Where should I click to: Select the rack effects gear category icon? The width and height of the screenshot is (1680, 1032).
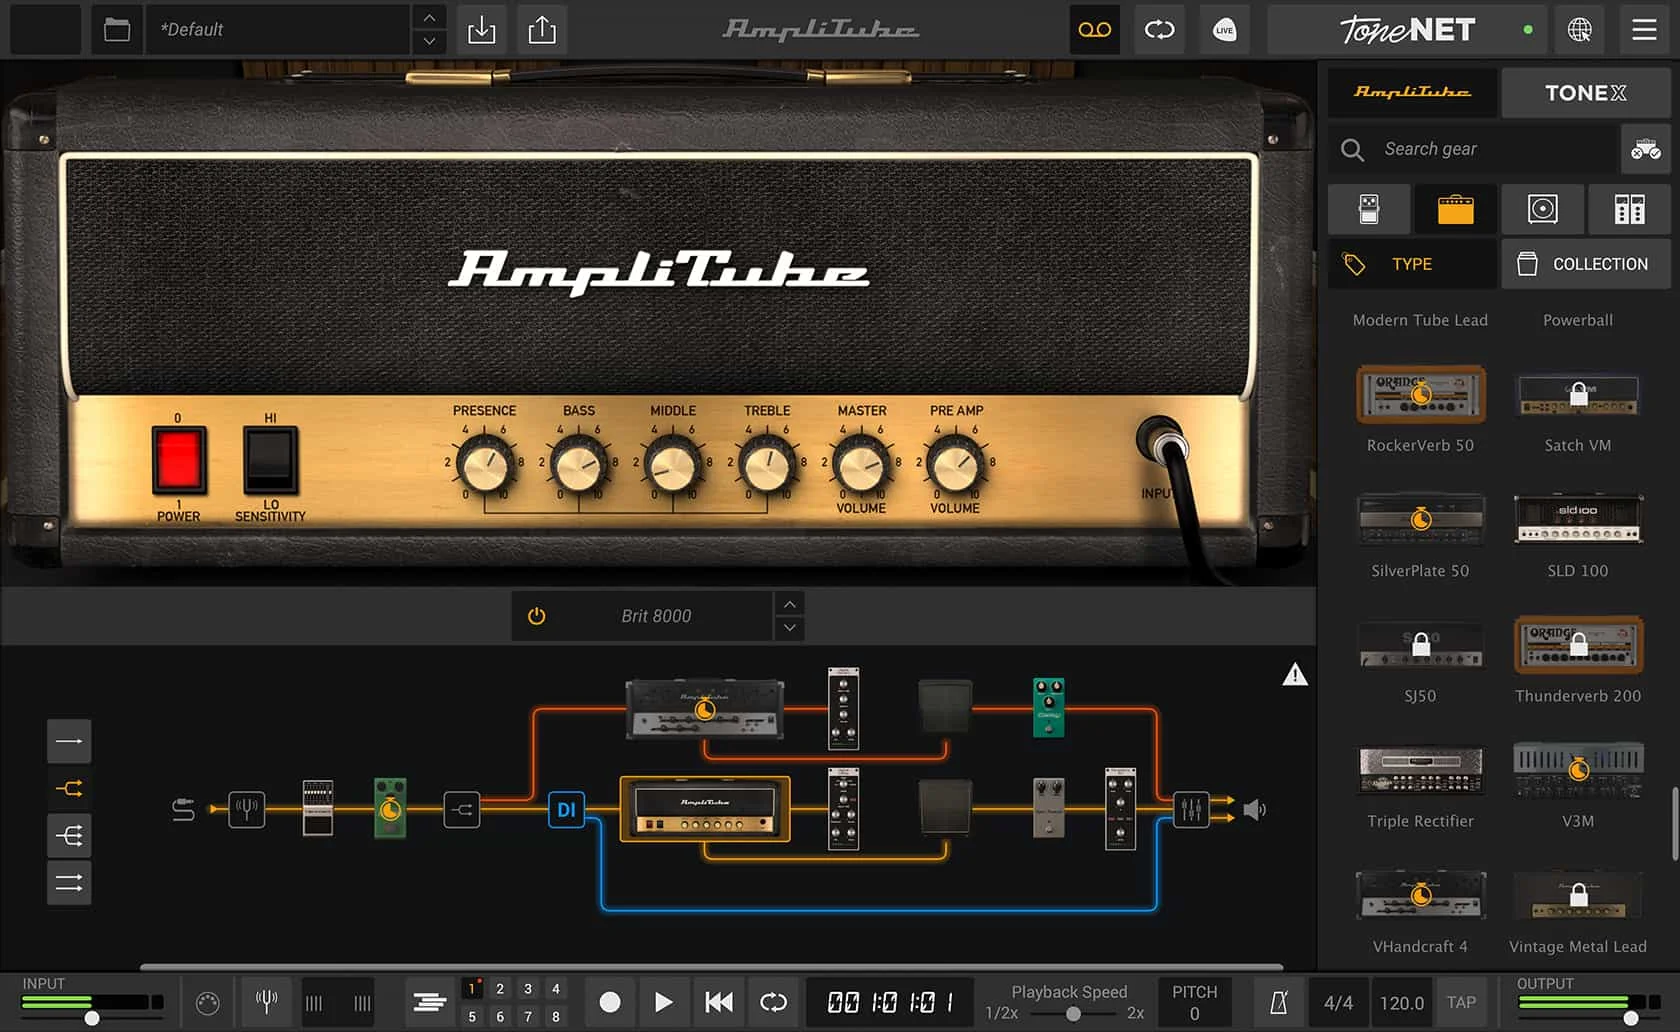(1629, 209)
